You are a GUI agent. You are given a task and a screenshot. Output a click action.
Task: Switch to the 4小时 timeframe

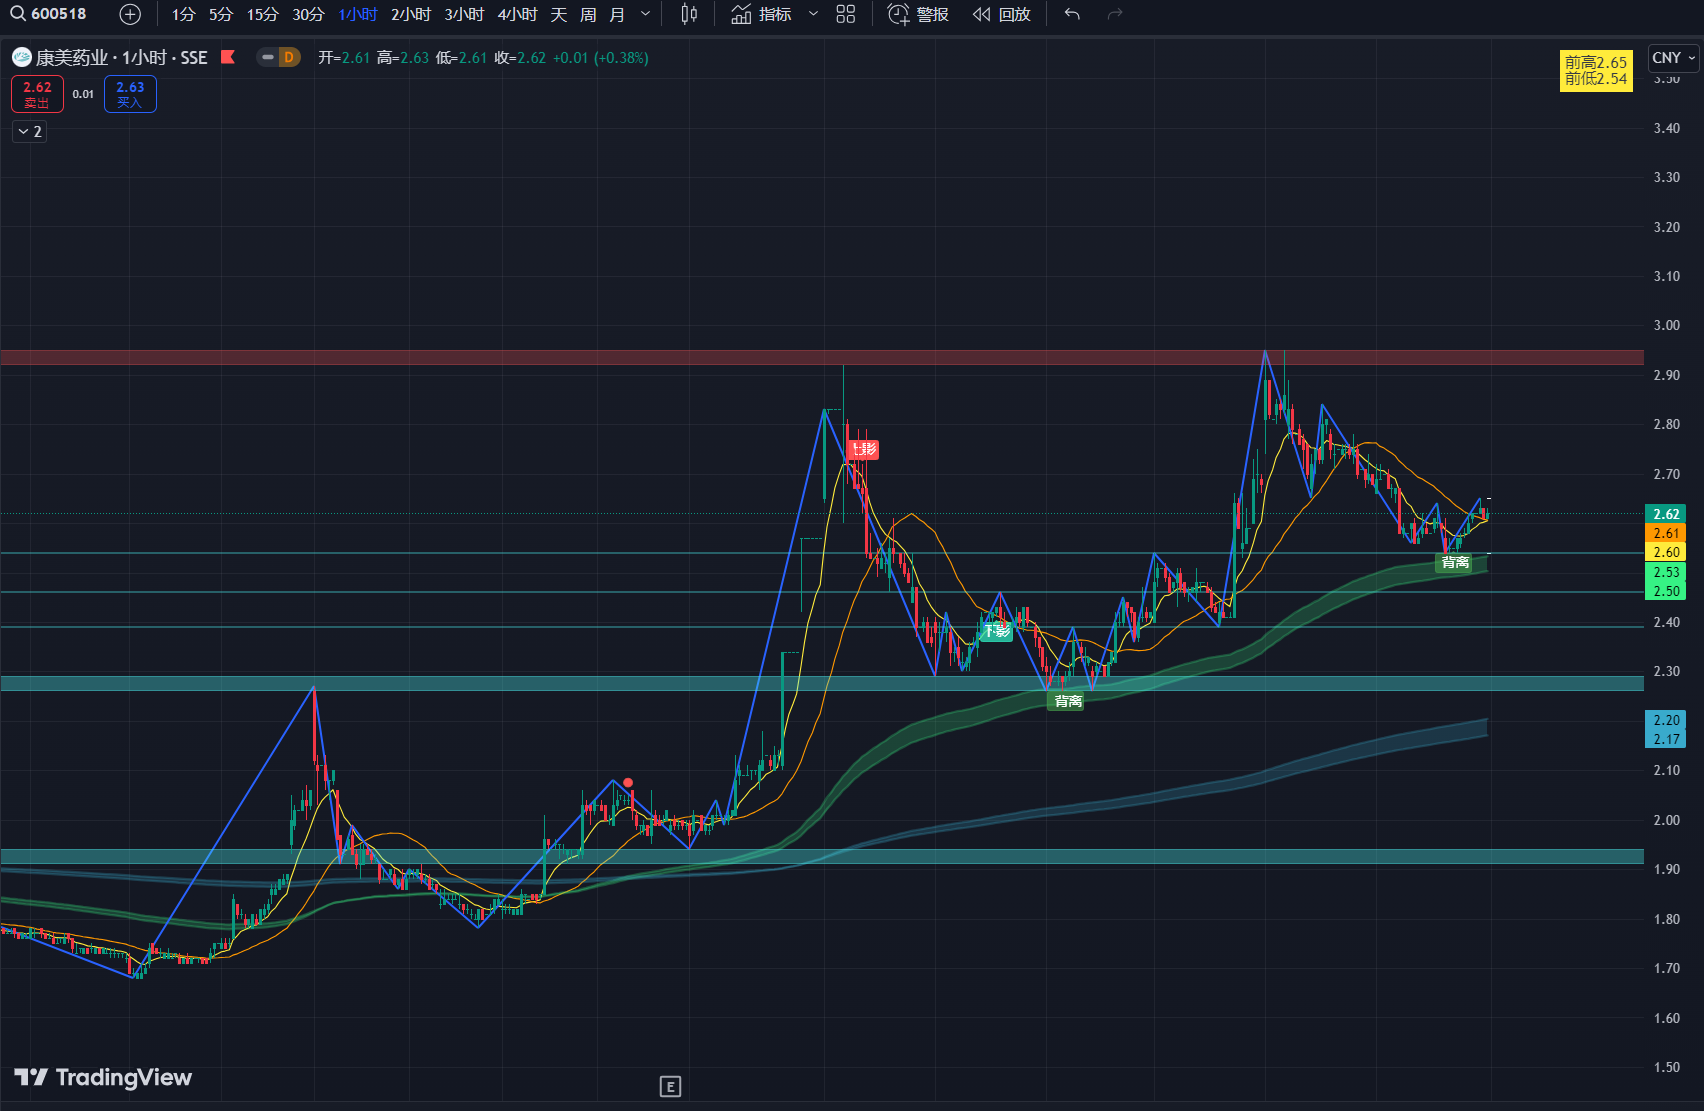point(517,14)
